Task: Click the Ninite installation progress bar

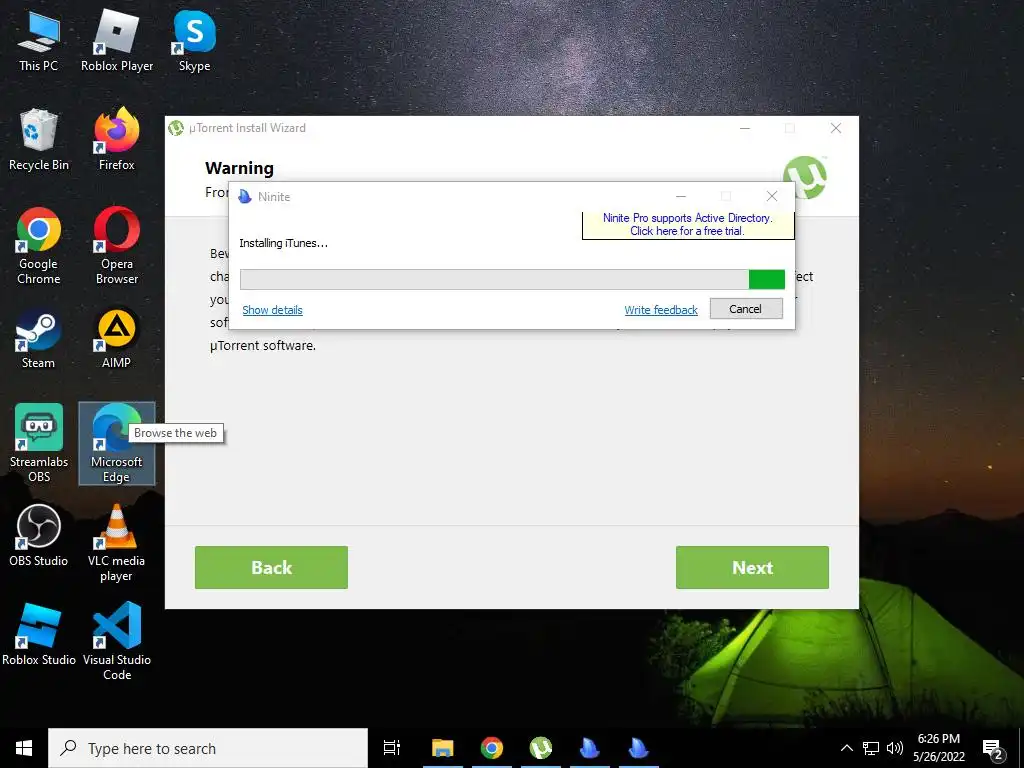Action: (x=513, y=279)
